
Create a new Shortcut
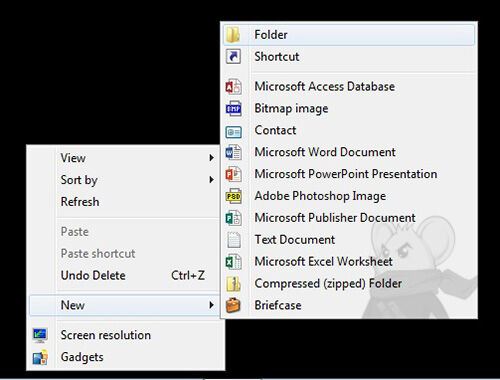(349, 57)
